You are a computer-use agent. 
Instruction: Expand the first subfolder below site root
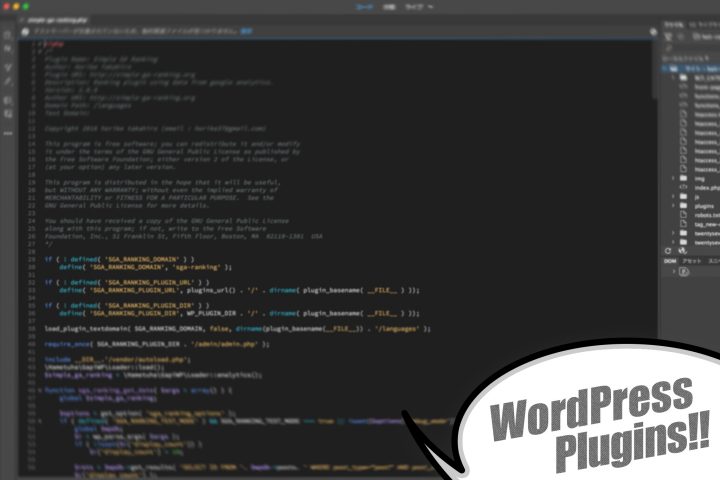click(674, 78)
